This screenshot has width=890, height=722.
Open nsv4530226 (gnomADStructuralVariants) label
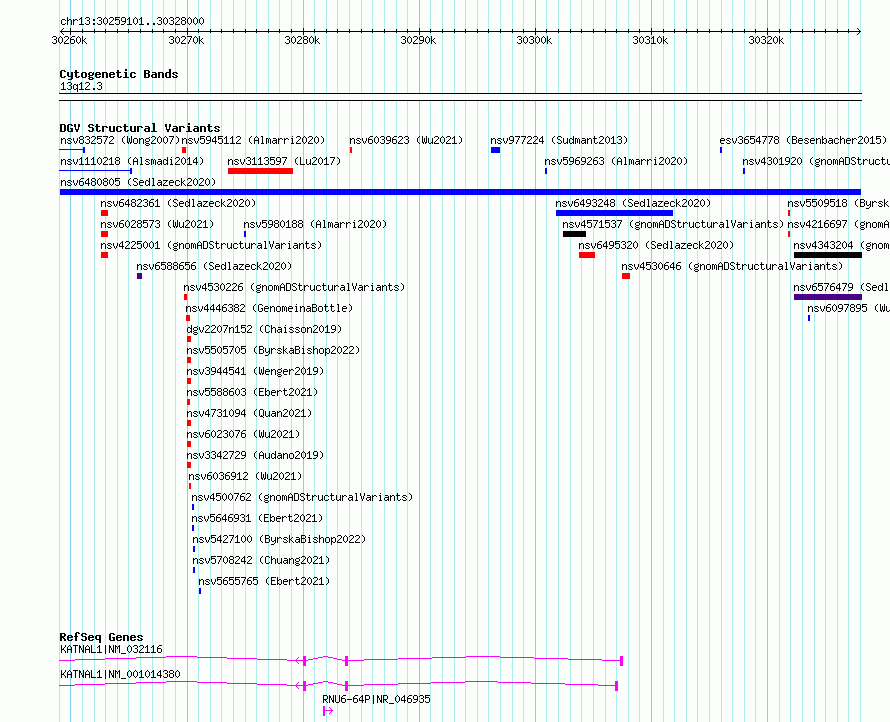(x=294, y=287)
